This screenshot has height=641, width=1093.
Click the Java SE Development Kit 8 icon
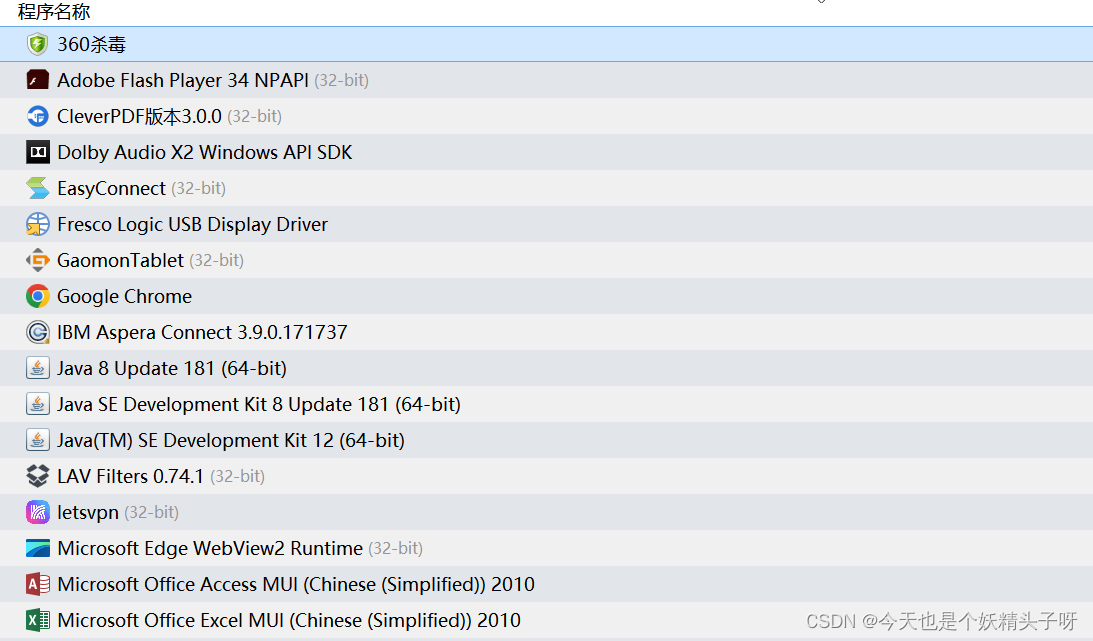pos(38,404)
